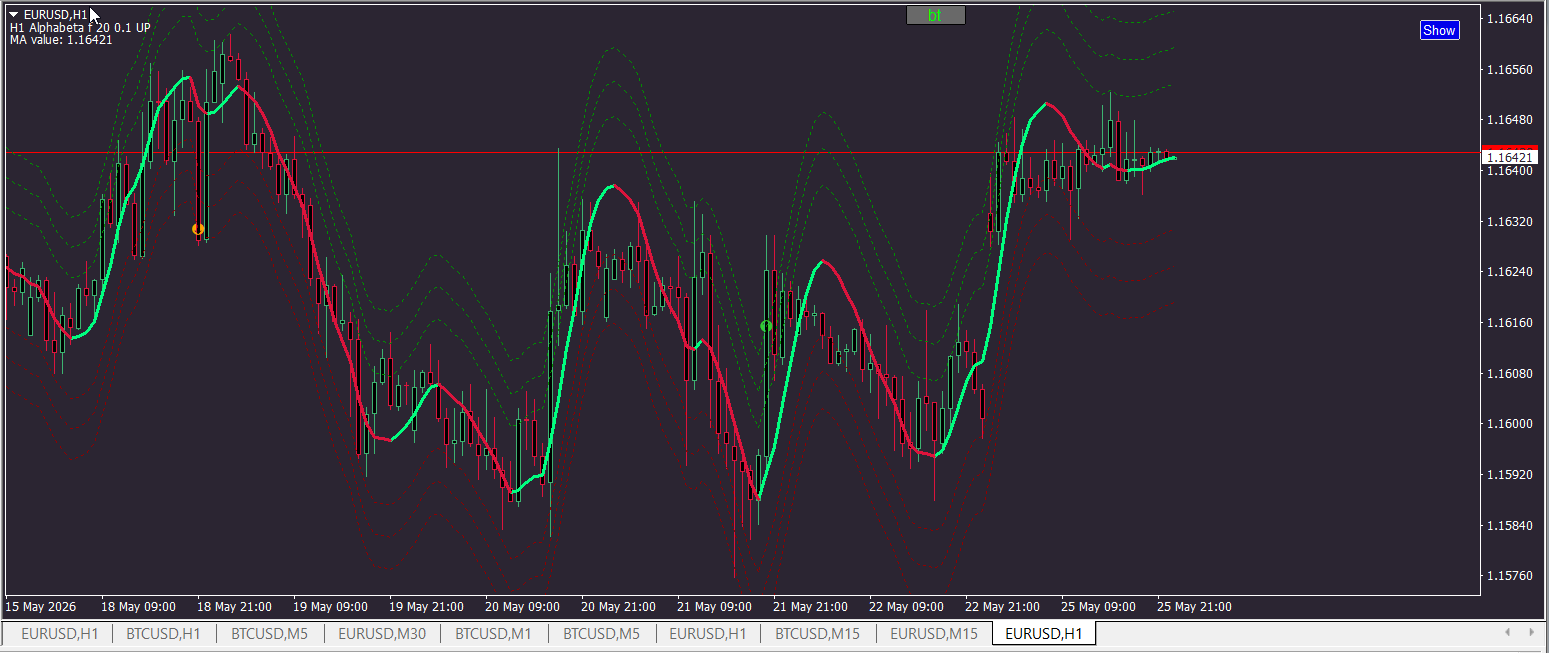Switch to the BTCUSD,M1 tab
The height and width of the screenshot is (653, 1549).
click(494, 633)
